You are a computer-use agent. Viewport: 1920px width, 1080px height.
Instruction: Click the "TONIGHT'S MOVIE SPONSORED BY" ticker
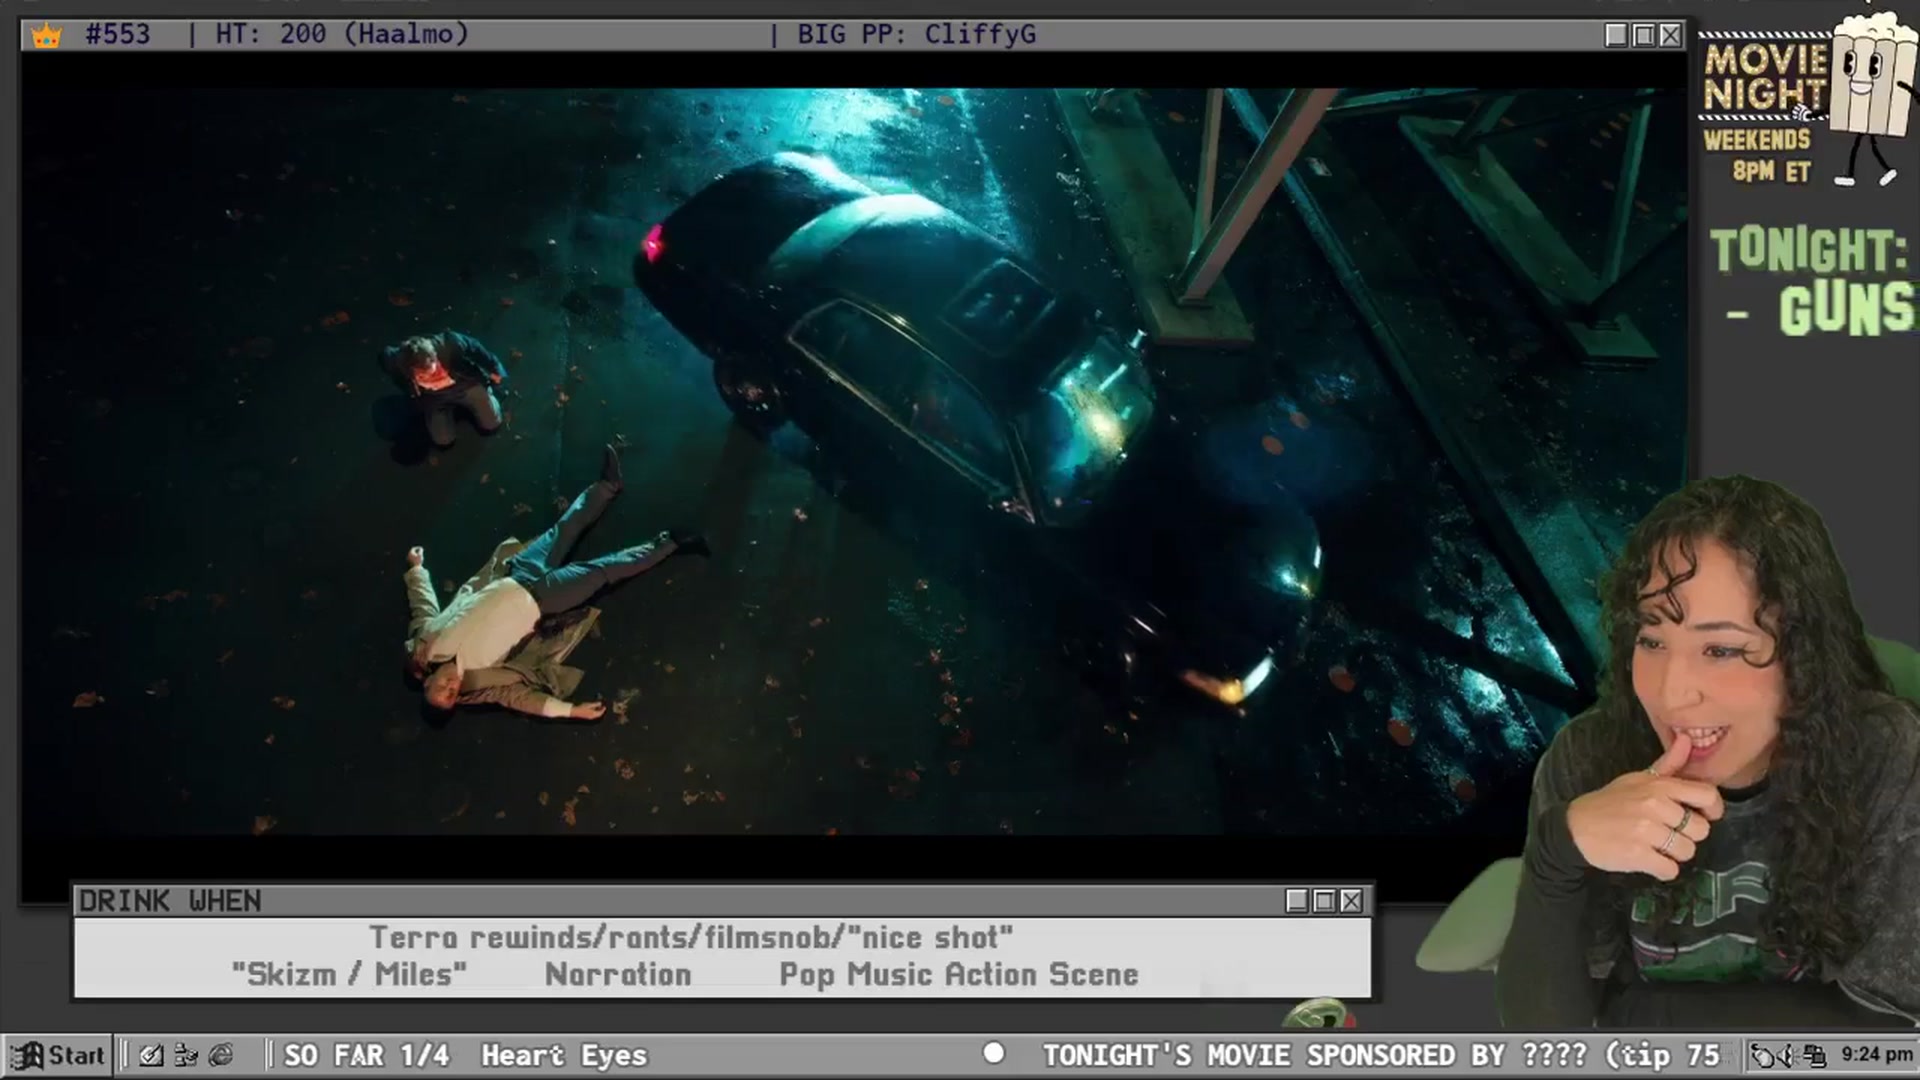pyautogui.click(x=1381, y=1055)
